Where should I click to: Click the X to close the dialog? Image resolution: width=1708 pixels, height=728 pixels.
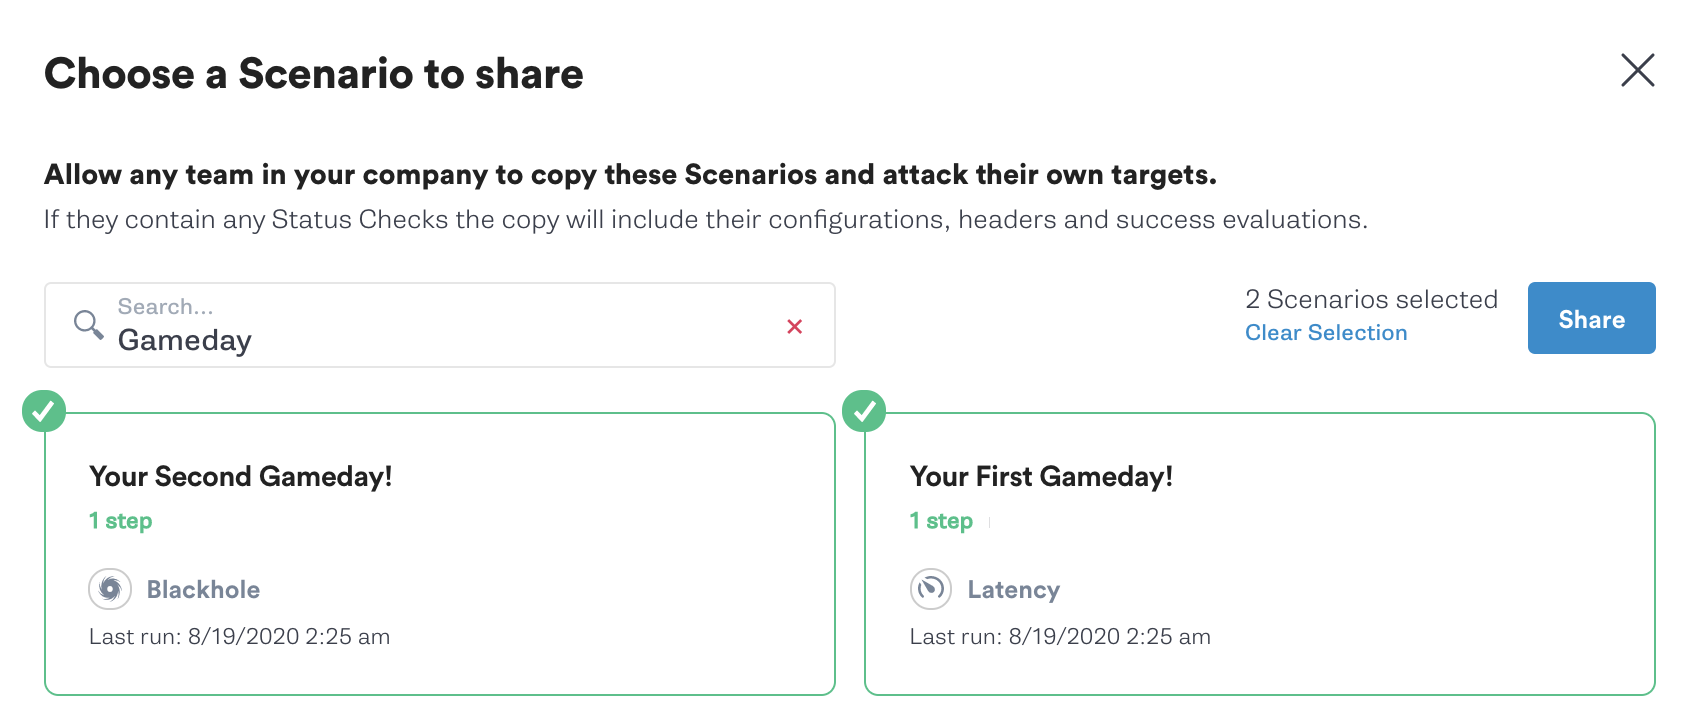pos(1637,70)
